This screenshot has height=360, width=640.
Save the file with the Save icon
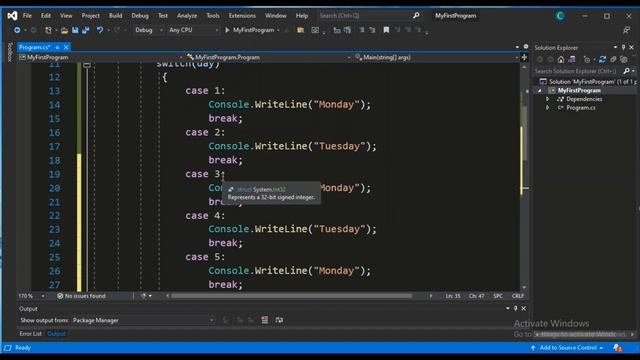tap(75, 30)
